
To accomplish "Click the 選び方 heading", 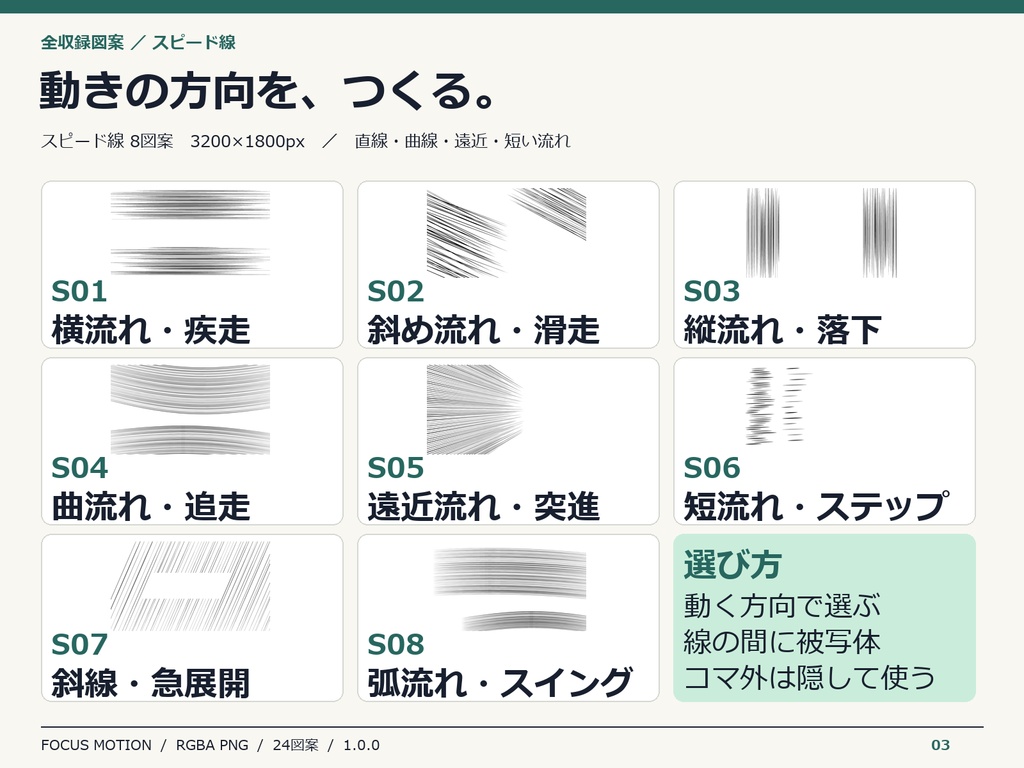I will (x=732, y=565).
